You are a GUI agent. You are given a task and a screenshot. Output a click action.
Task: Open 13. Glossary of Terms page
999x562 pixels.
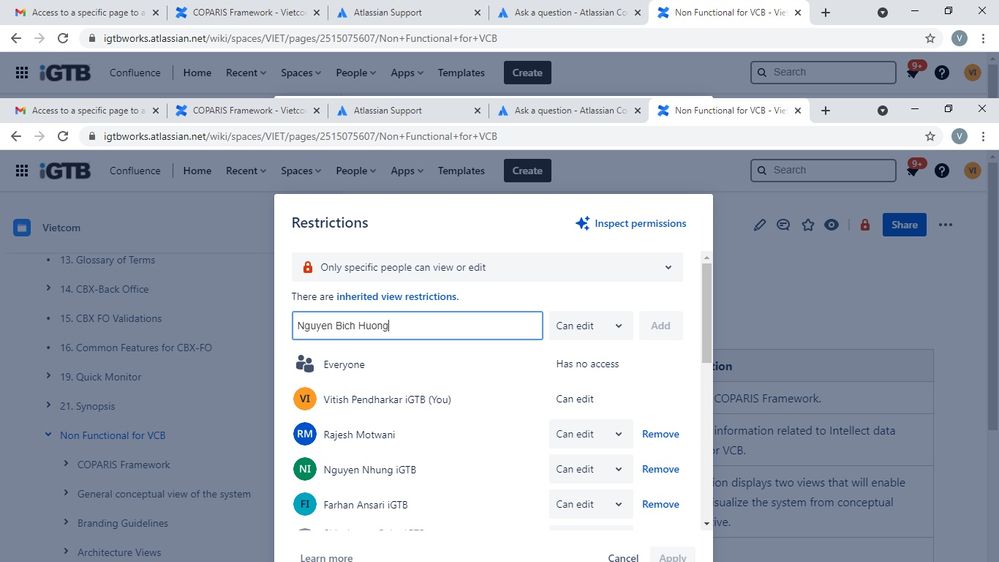tap(107, 260)
